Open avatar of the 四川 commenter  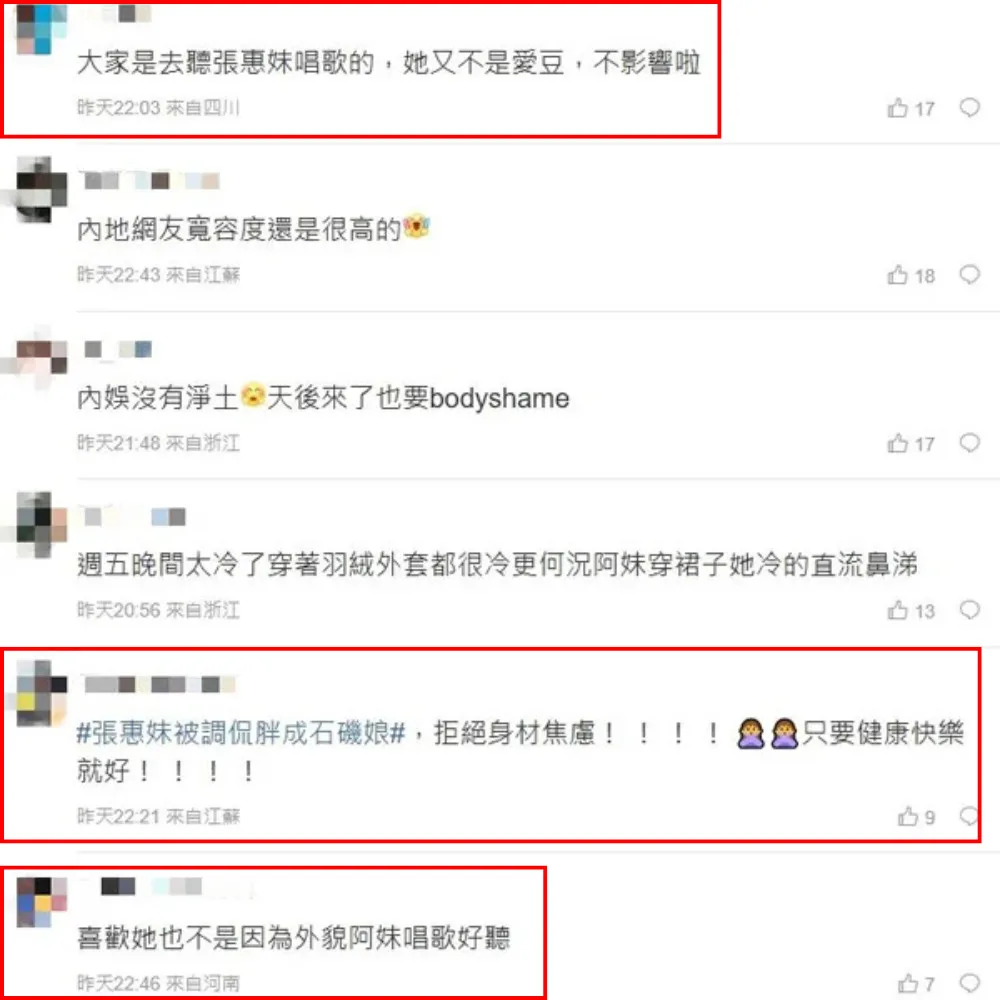pyautogui.click(x=41, y=29)
